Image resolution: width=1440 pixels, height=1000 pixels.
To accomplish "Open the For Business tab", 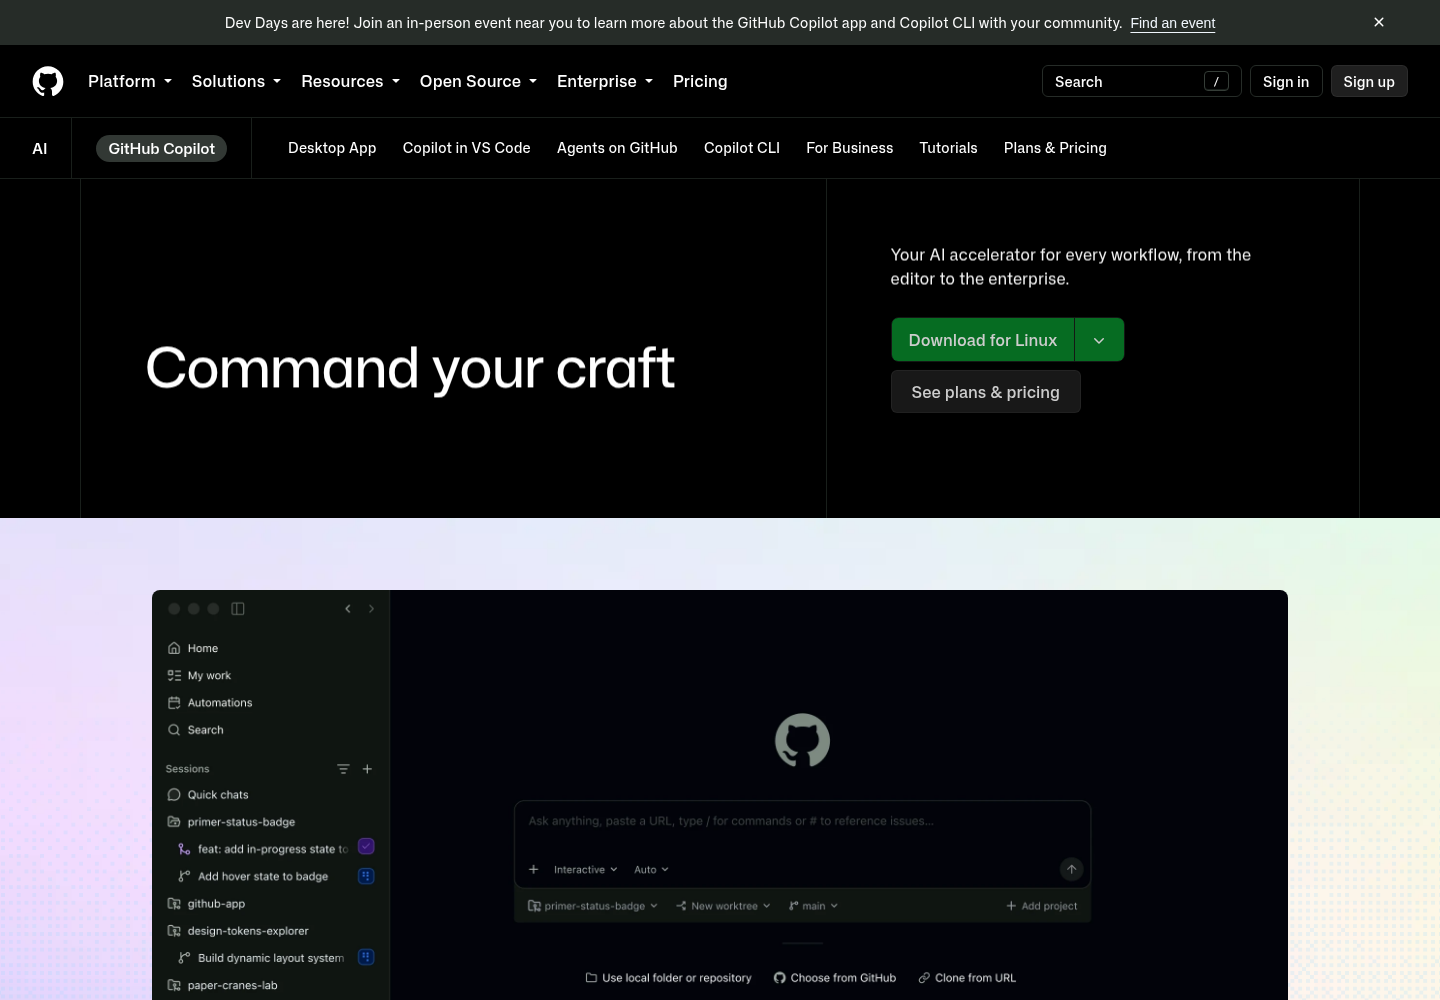I will pos(849,148).
